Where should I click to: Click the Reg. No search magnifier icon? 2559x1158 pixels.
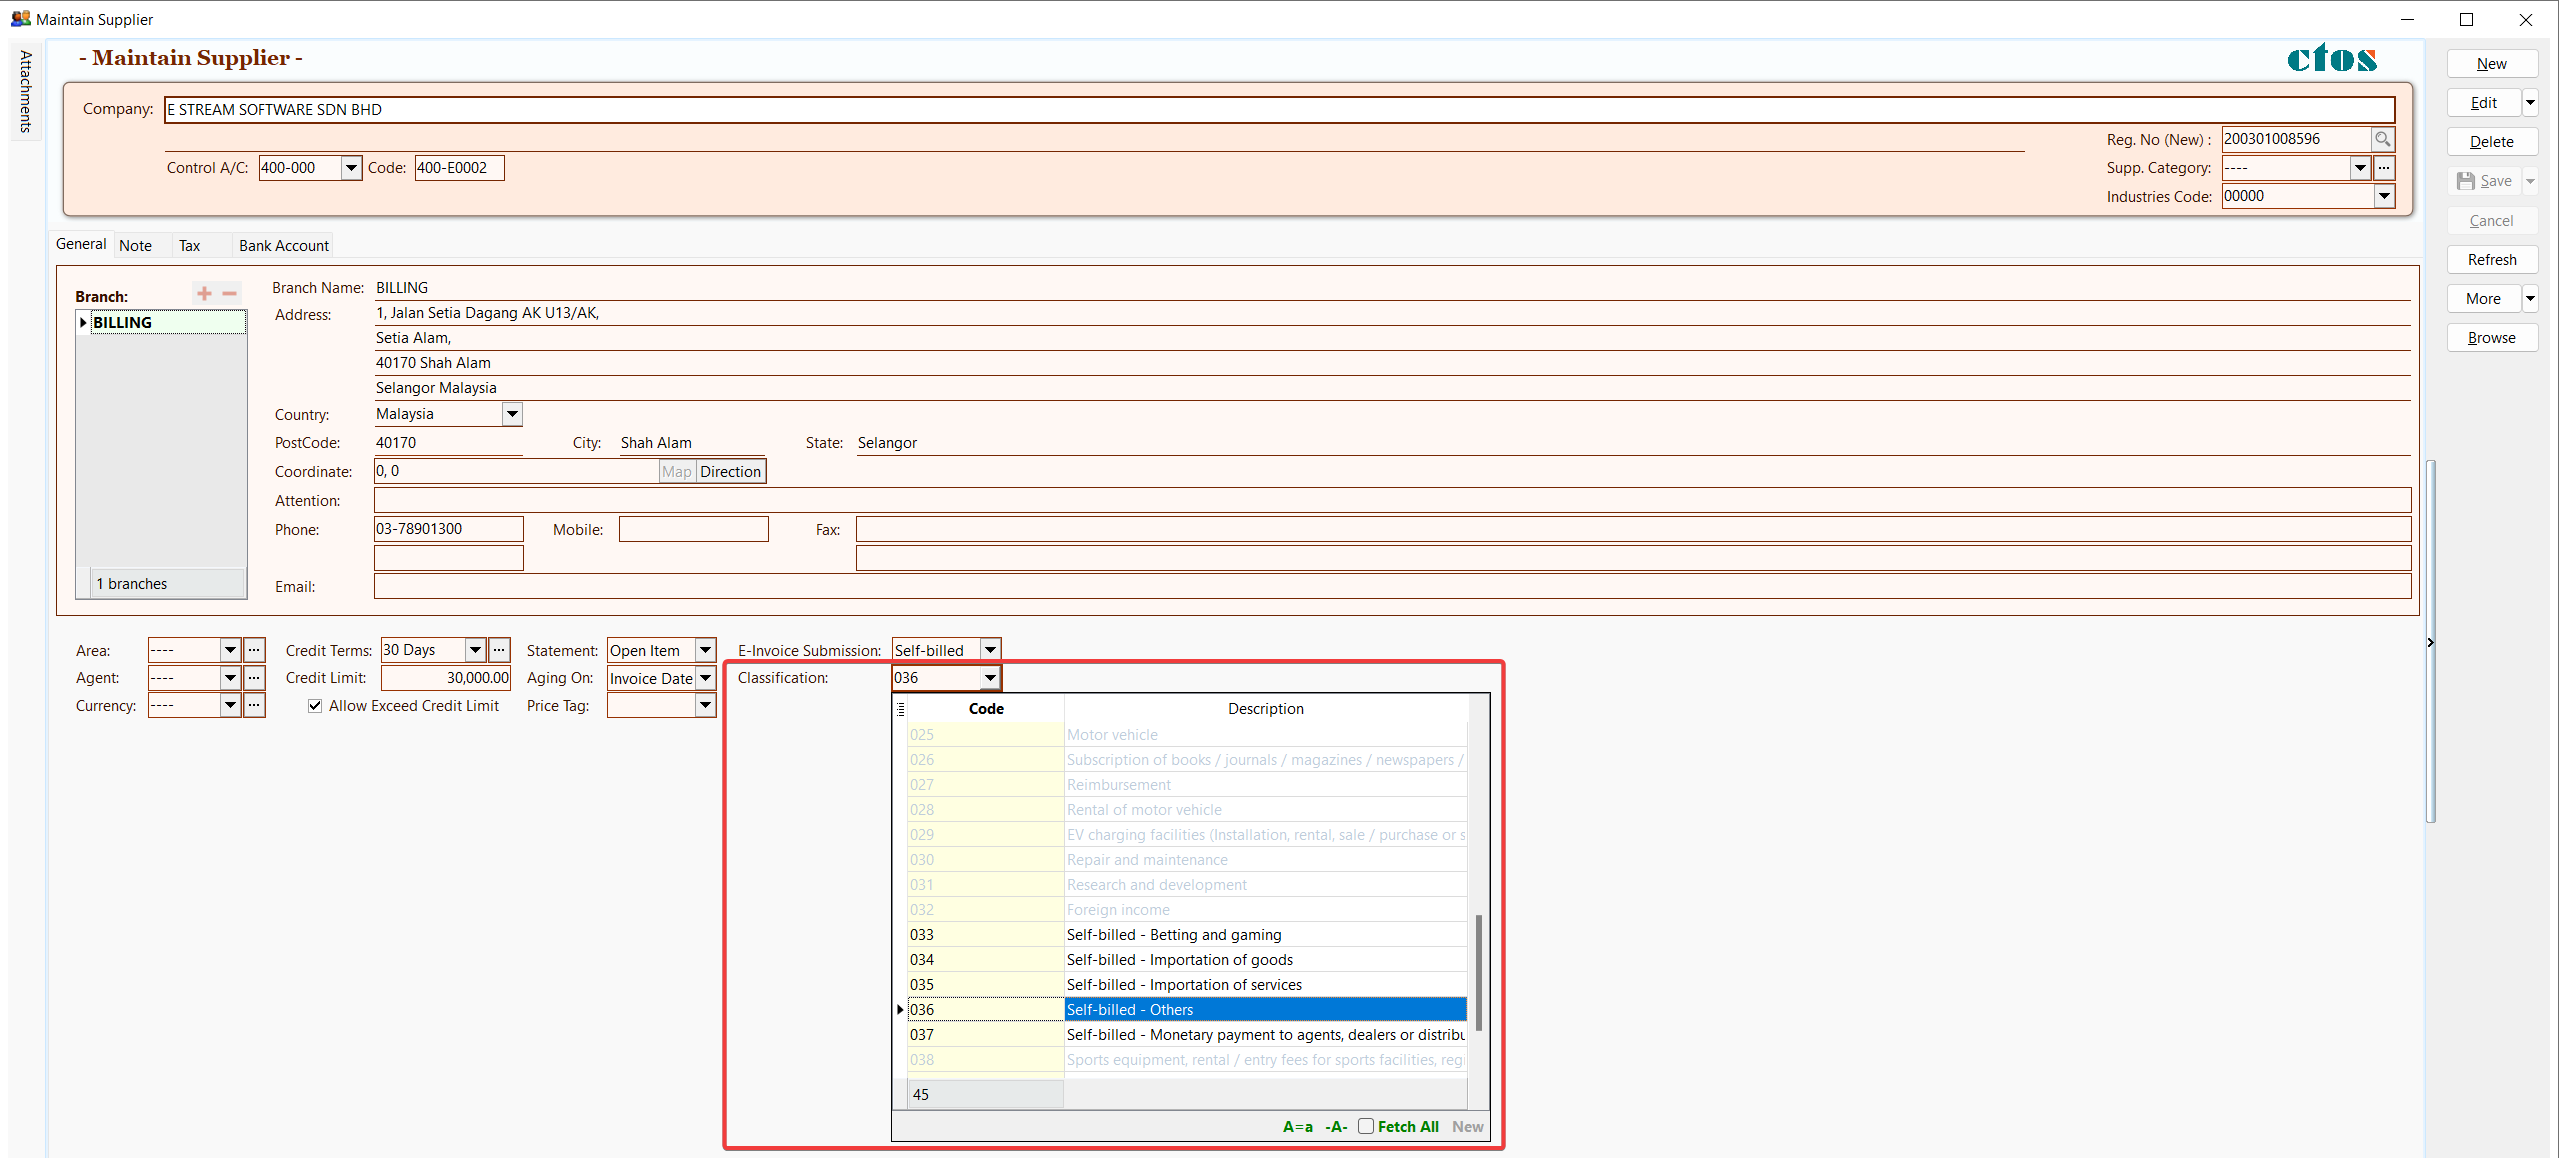[2383, 139]
